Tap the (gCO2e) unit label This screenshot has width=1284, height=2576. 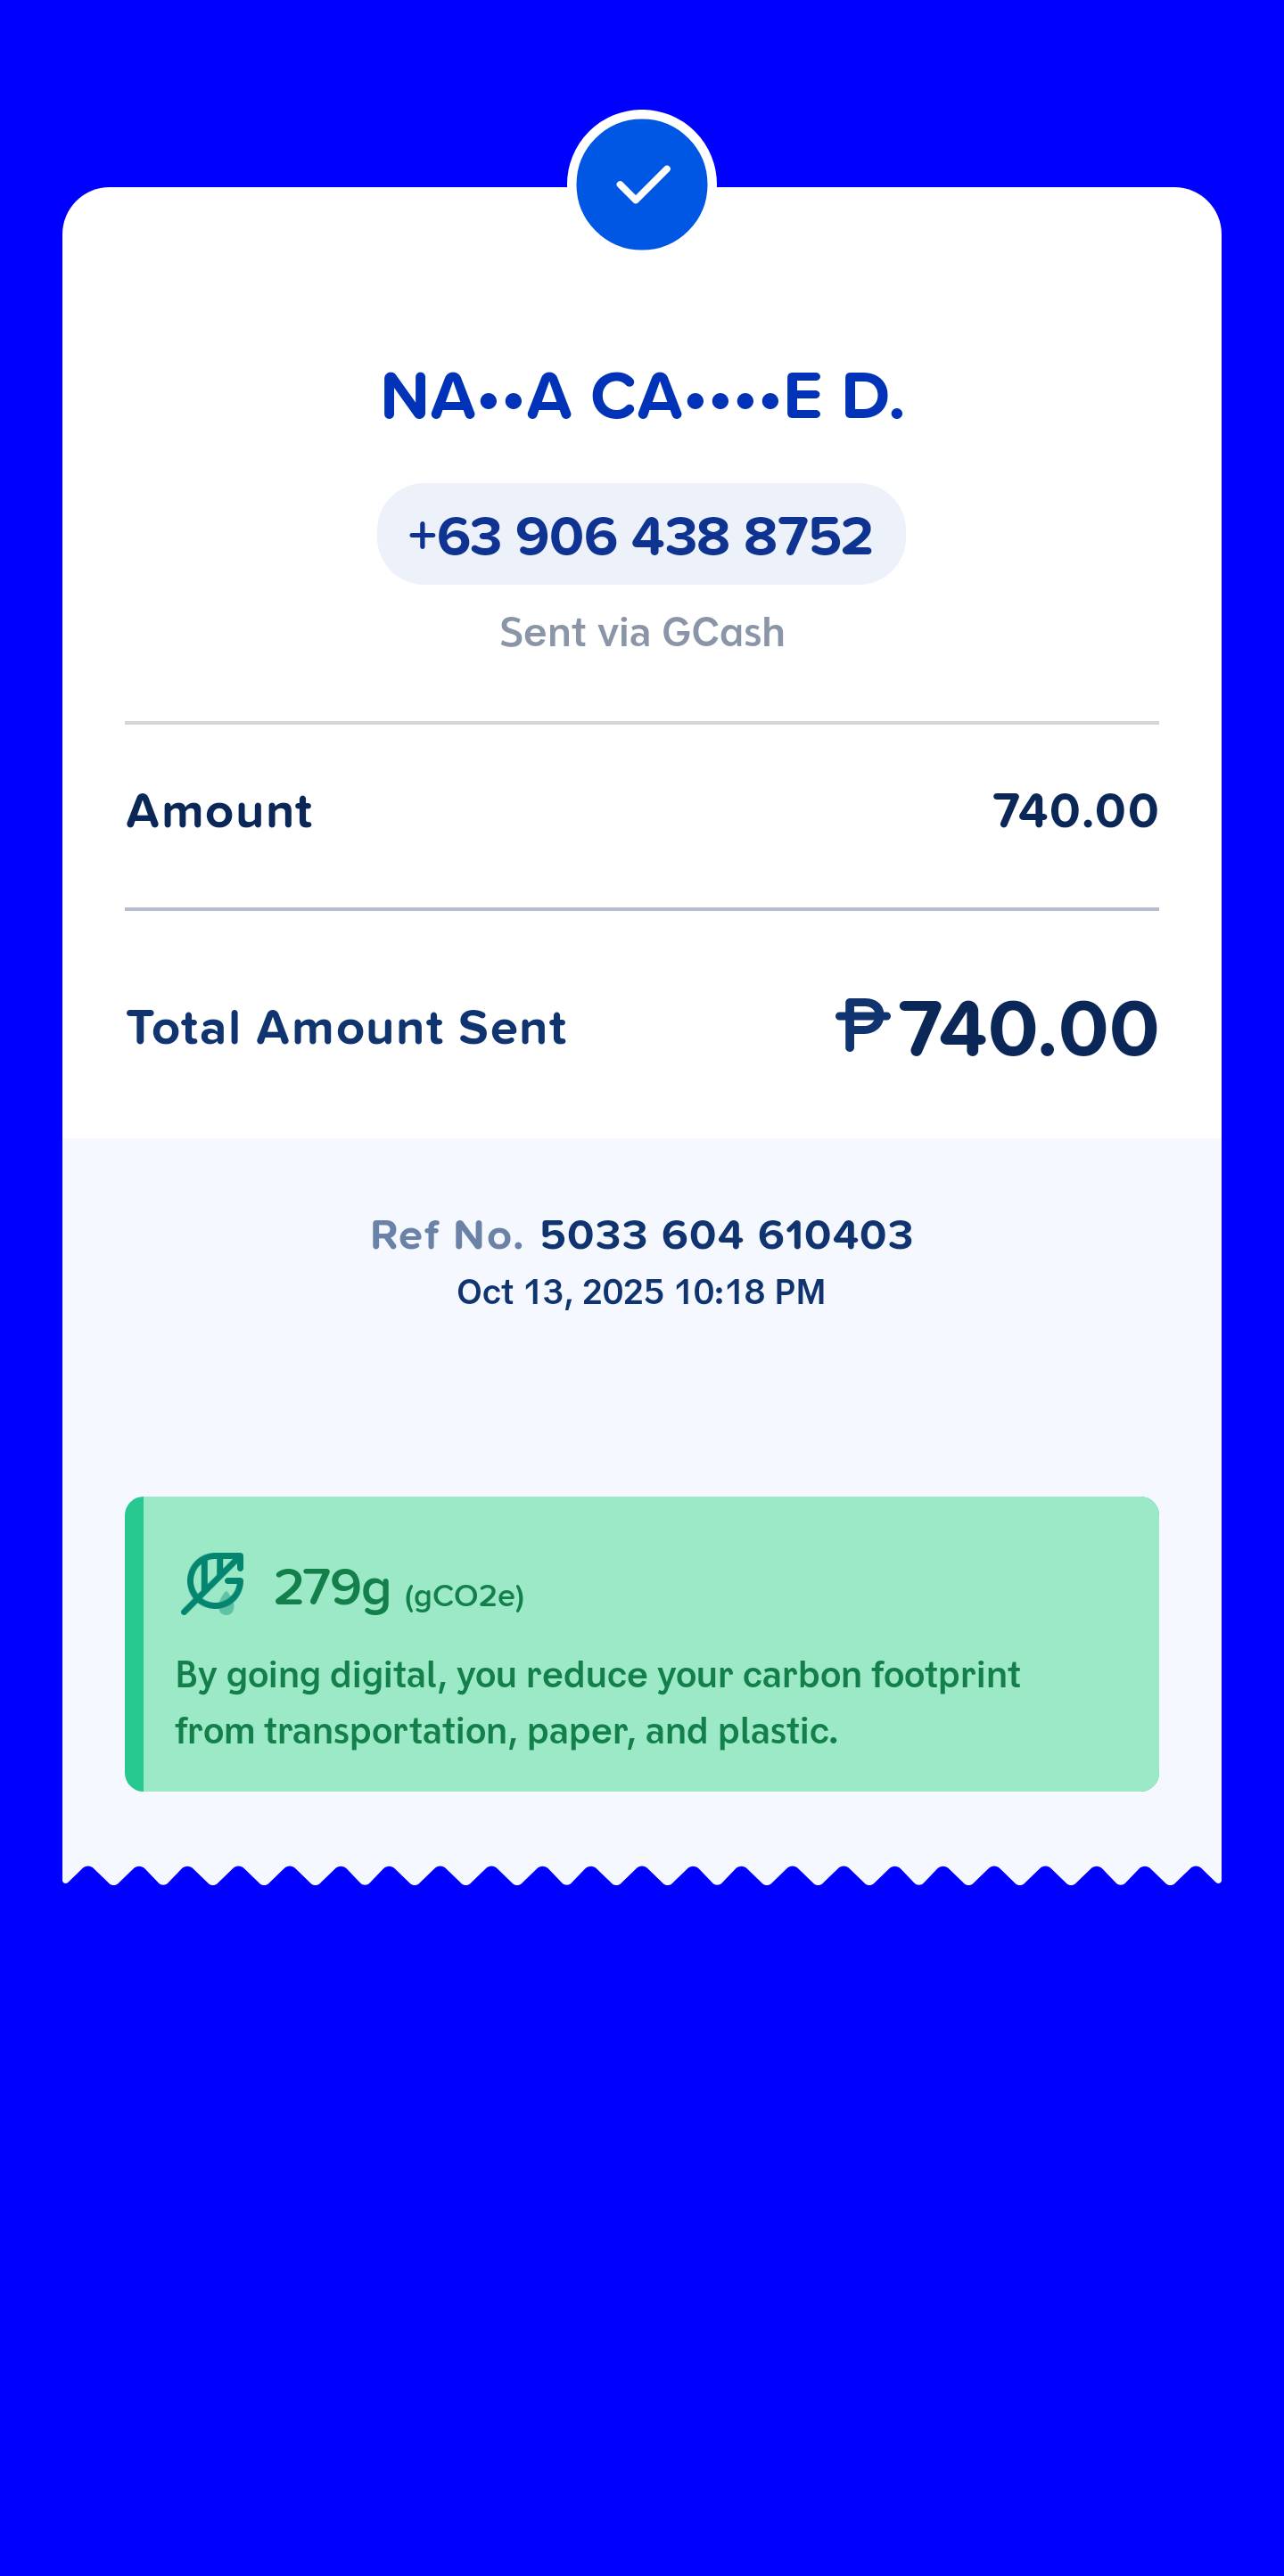click(464, 1596)
